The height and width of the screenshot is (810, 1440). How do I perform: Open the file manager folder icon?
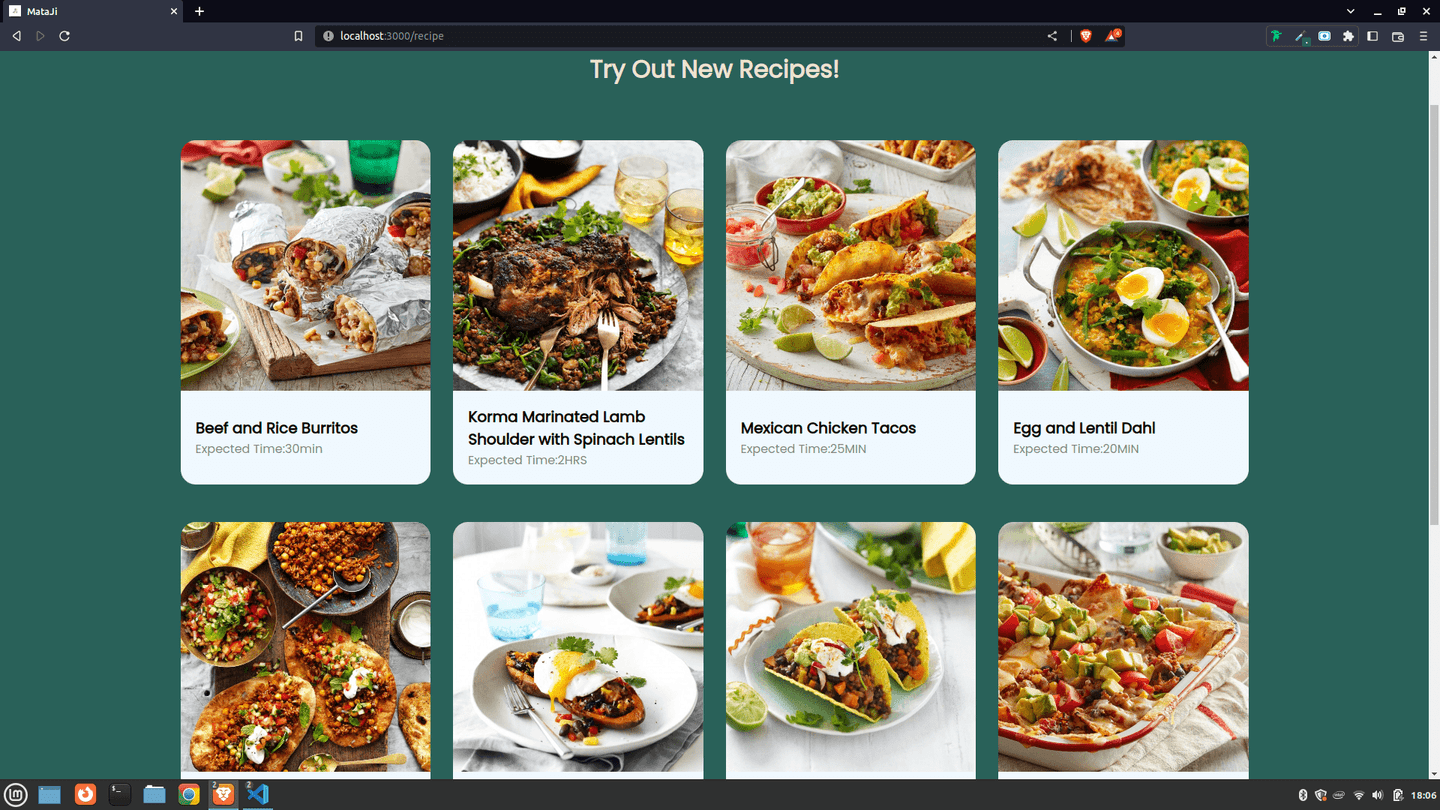pos(154,795)
